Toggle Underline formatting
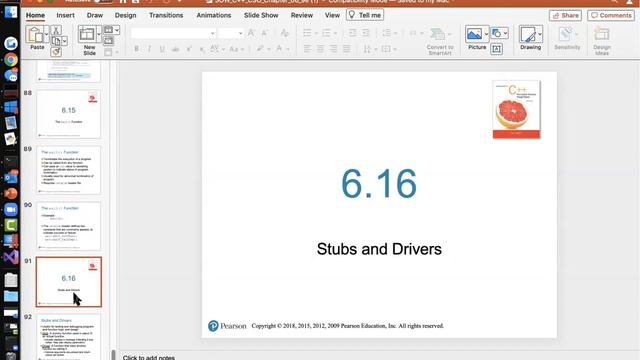 coord(162,49)
